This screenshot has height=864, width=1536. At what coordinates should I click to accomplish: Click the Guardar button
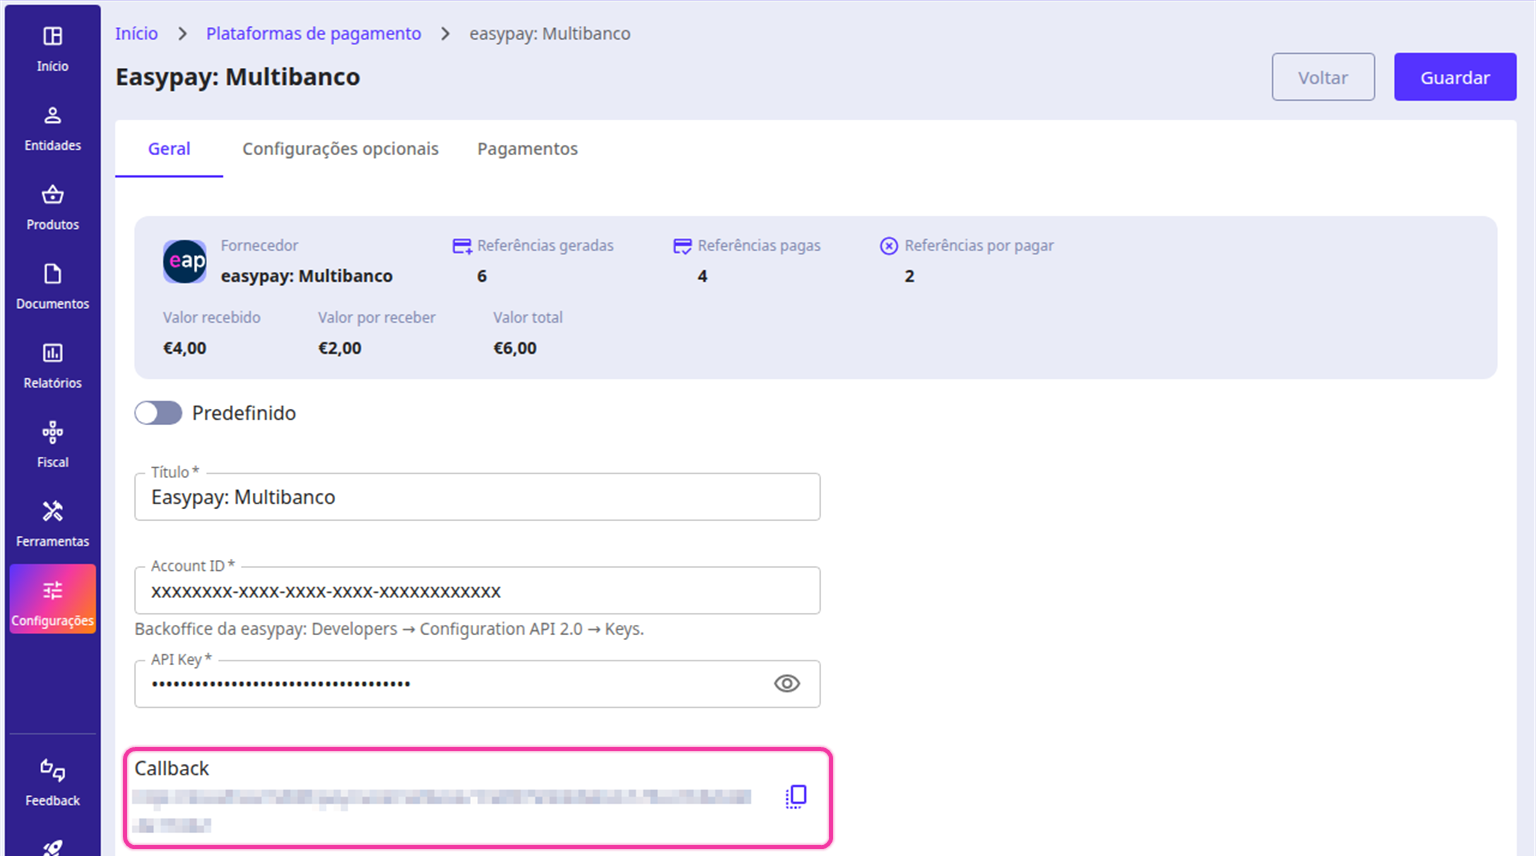(x=1455, y=77)
